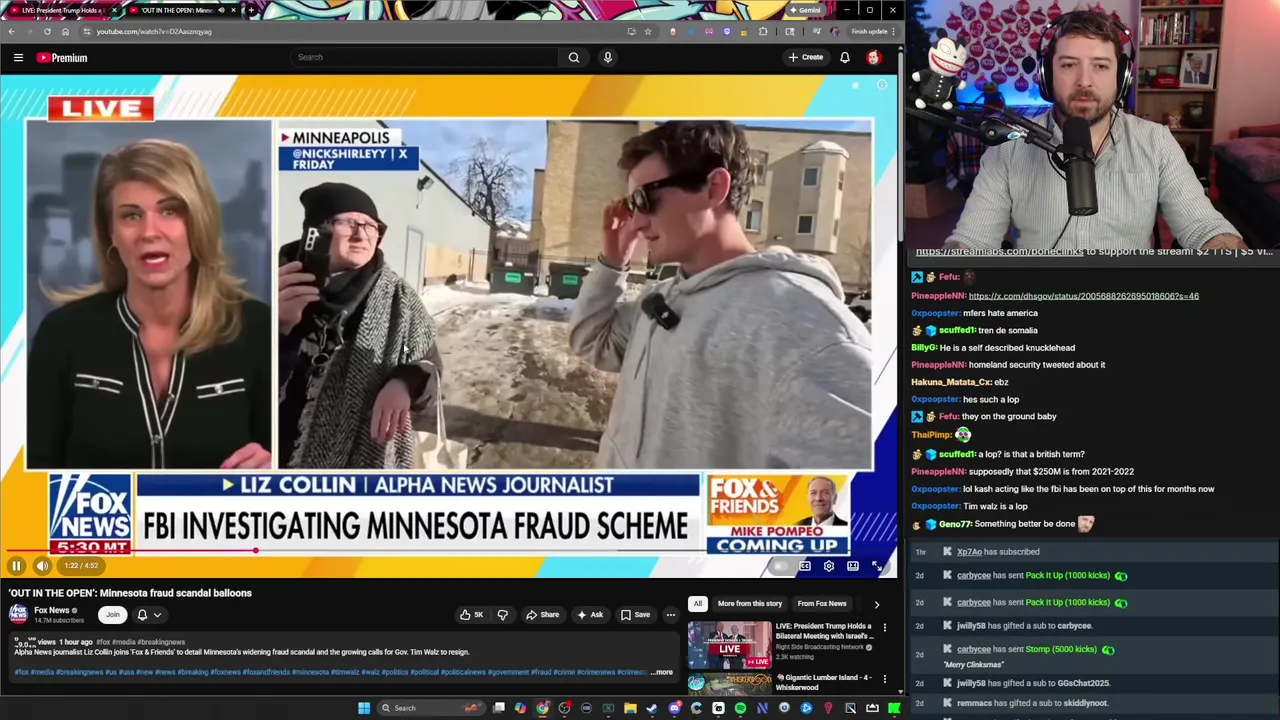Open Gigantic Lumber Island video thumbnail
Viewport: 1280px width, 720px height.
coord(729,683)
